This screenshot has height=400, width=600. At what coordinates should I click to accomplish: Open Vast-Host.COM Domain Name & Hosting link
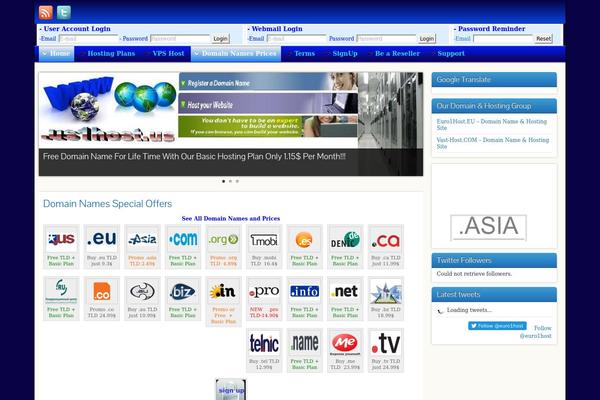point(493,143)
